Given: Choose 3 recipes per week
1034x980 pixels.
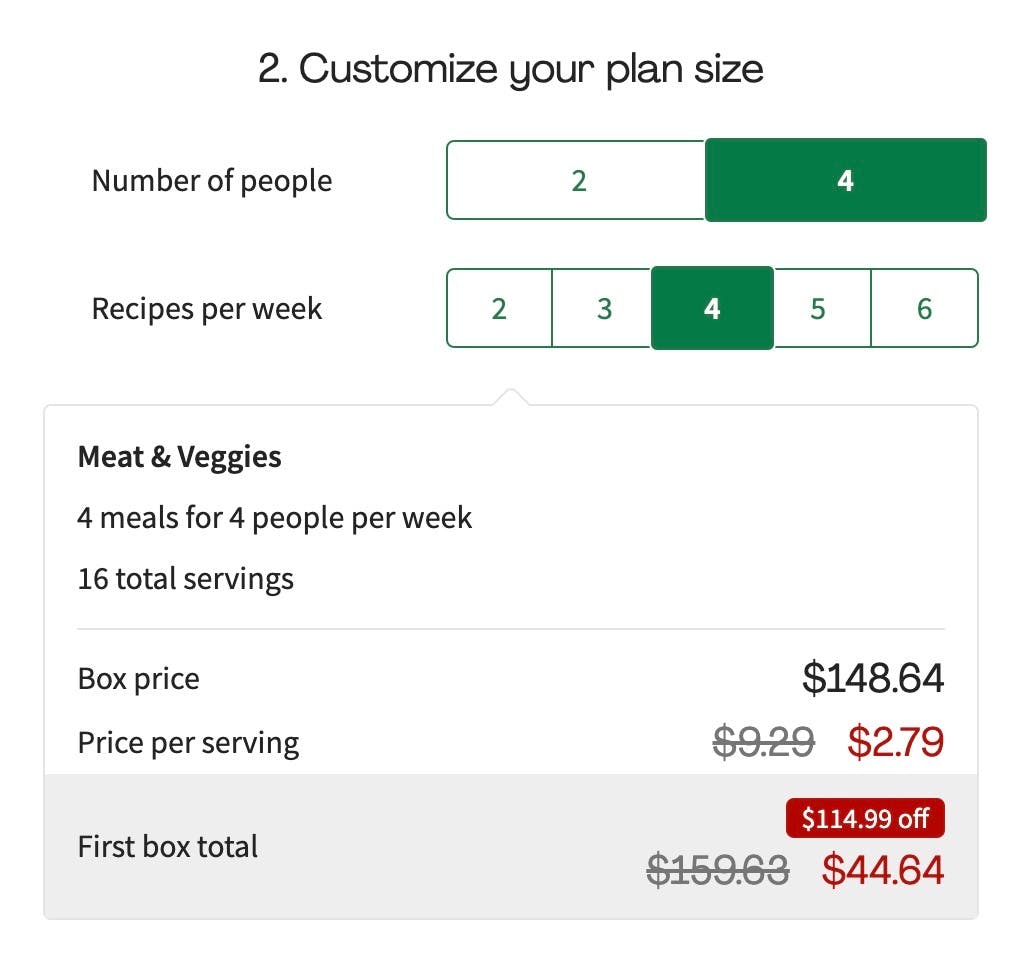Looking at the screenshot, I should click(604, 308).
